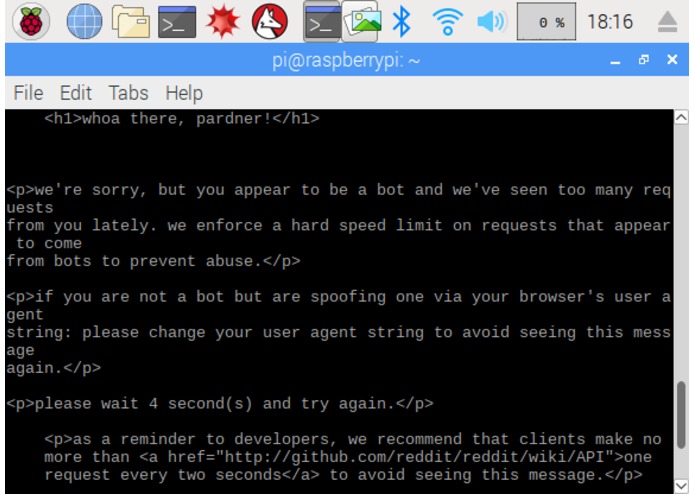Click the terminal vertical scrollbar thumb
This screenshot has width=695, height=494.
click(x=681, y=415)
